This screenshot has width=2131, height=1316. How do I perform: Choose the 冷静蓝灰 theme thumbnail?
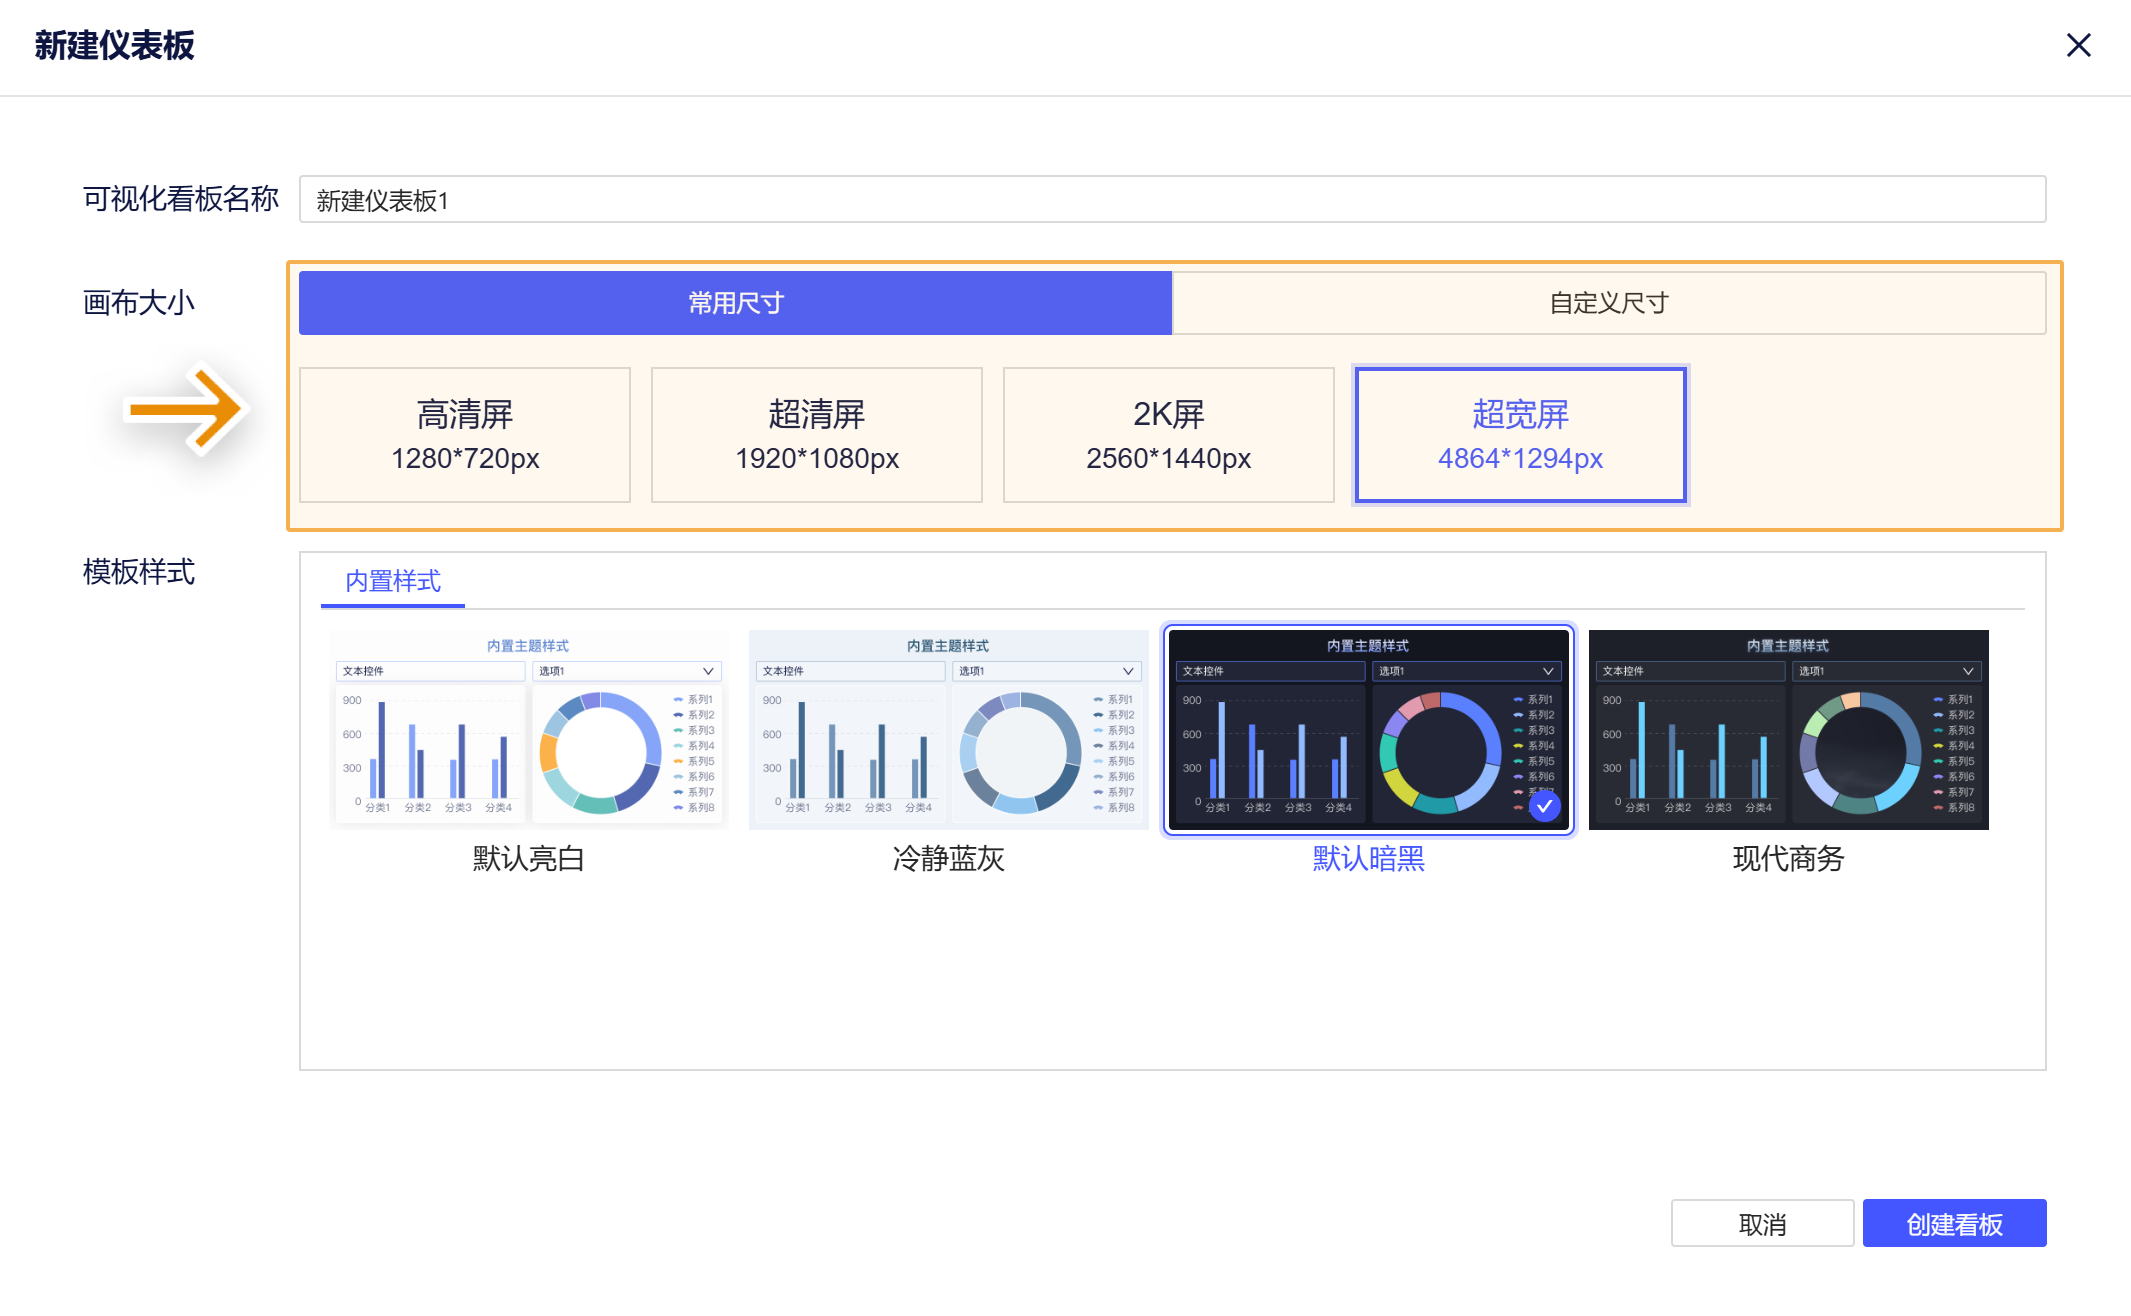(x=948, y=730)
